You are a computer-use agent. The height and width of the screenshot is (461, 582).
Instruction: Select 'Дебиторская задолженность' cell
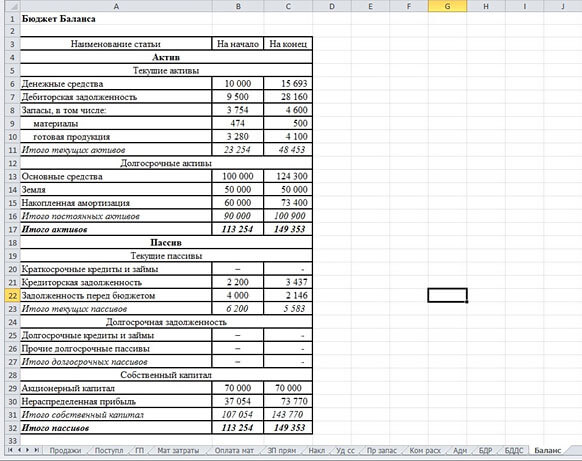tap(116, 97)
